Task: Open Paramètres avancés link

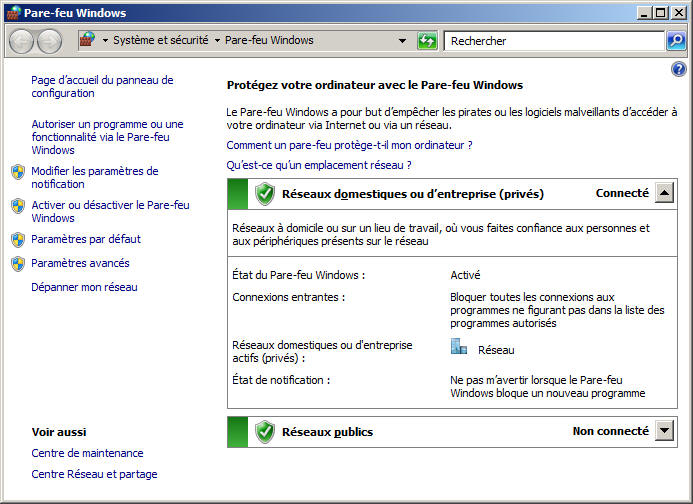Action: click(80, 263)
